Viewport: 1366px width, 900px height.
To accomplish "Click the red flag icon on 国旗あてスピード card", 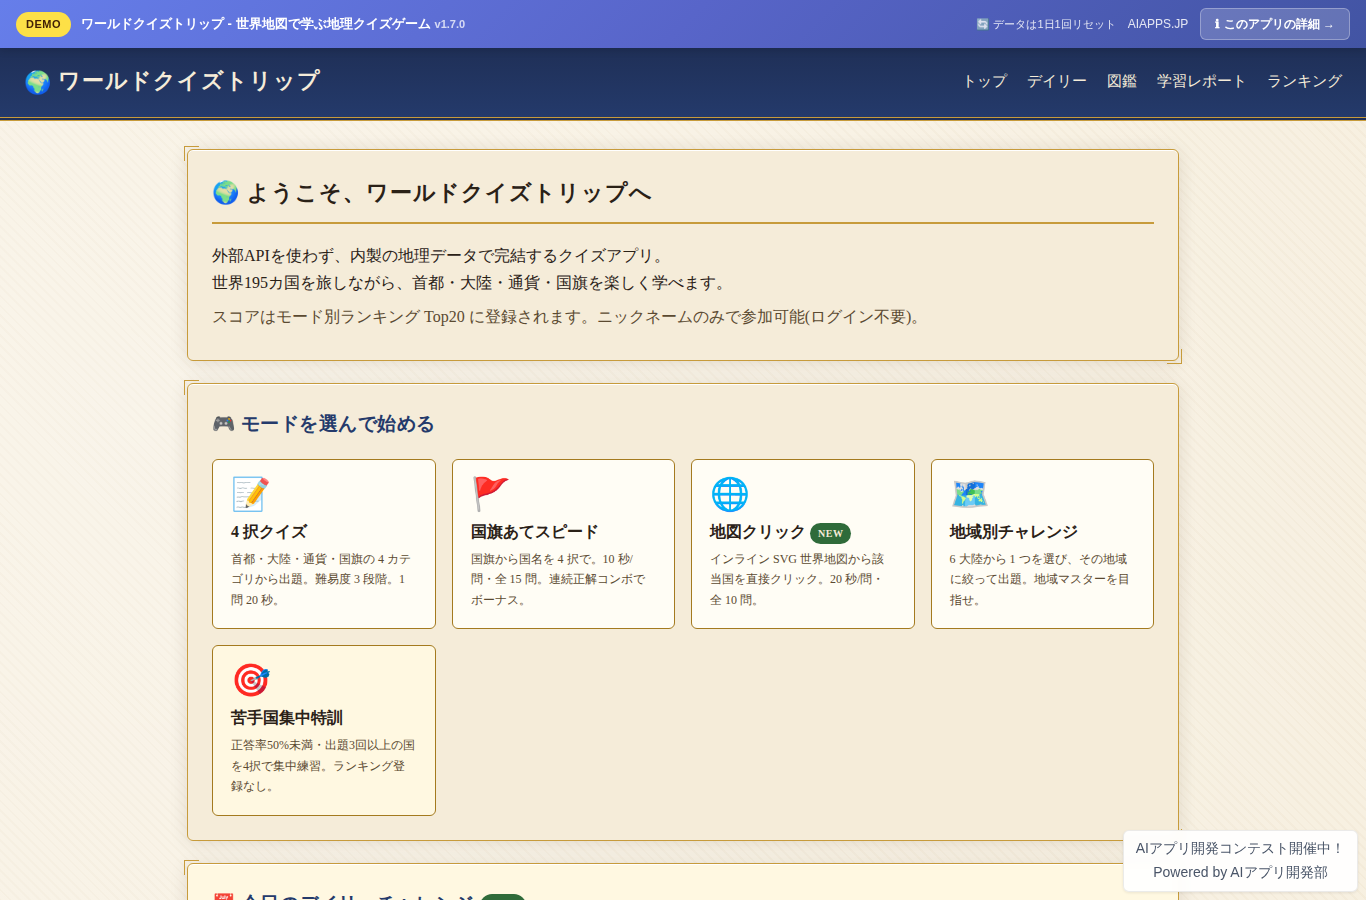I will [x=490, y=494].
